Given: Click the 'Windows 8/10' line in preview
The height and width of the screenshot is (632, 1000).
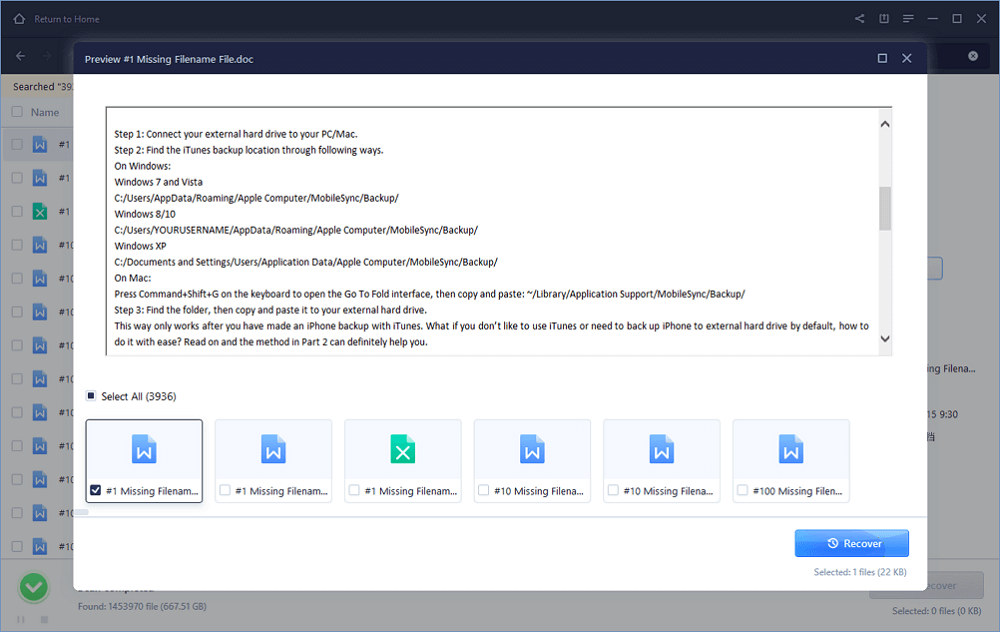Looking at the screenshot, I should [145, 214].
